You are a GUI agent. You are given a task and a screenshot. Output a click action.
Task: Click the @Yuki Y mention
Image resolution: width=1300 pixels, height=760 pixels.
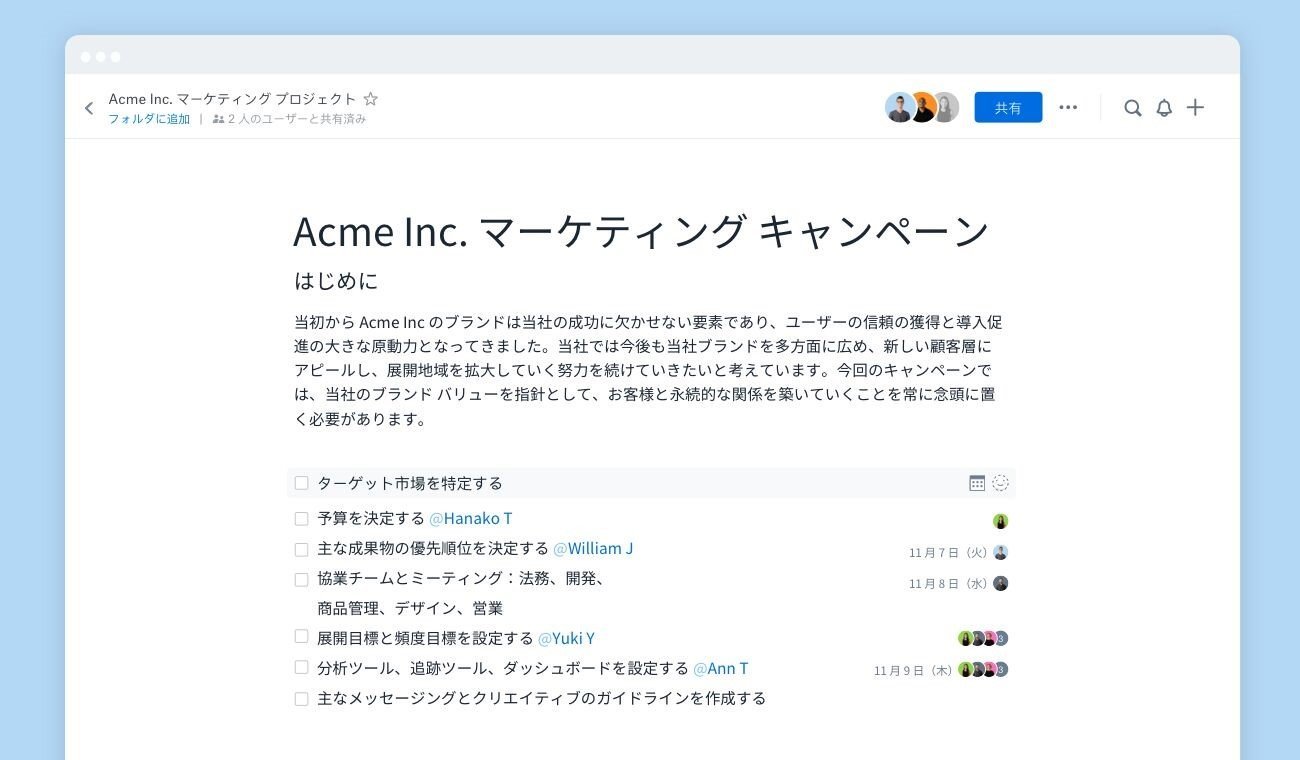(566, 638)
